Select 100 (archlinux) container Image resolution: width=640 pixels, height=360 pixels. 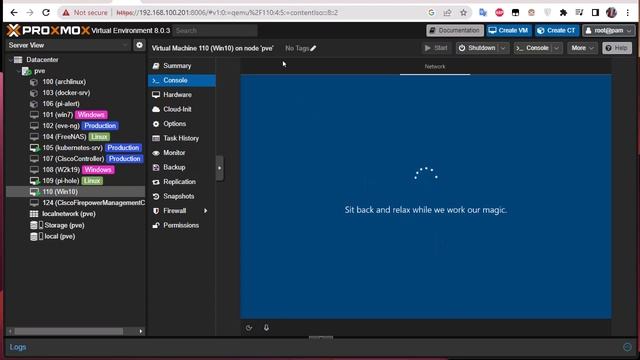[64, 82]
